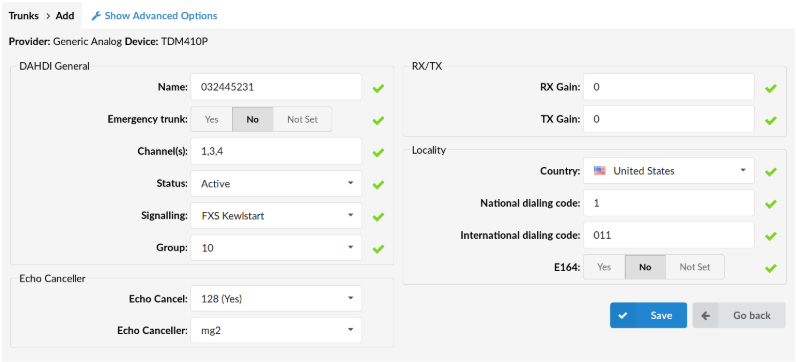Expand the Echo Canceller dropdown showing mg2
The height and width of the screenshot is (362, 796).
(276, 331)
